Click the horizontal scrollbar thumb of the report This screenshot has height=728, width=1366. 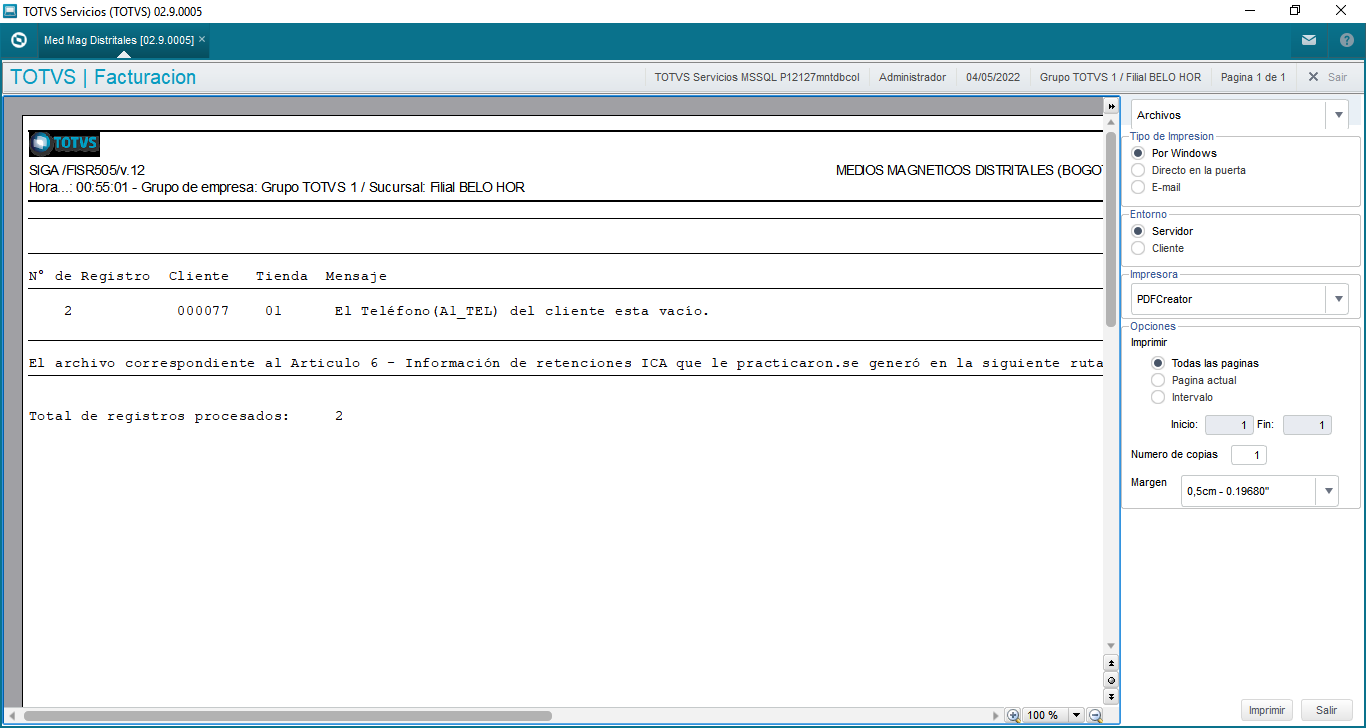tap(287, 715)
